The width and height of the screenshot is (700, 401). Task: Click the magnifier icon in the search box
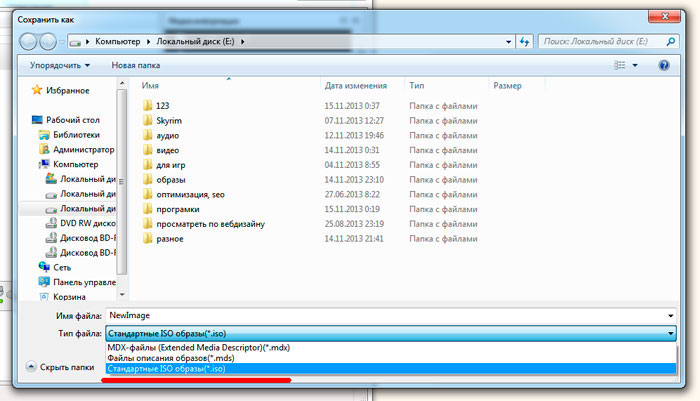[670, 42]
